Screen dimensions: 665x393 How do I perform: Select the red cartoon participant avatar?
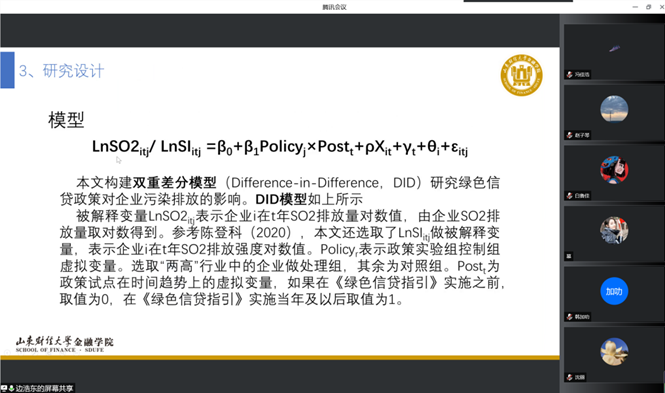coord(614,170)
